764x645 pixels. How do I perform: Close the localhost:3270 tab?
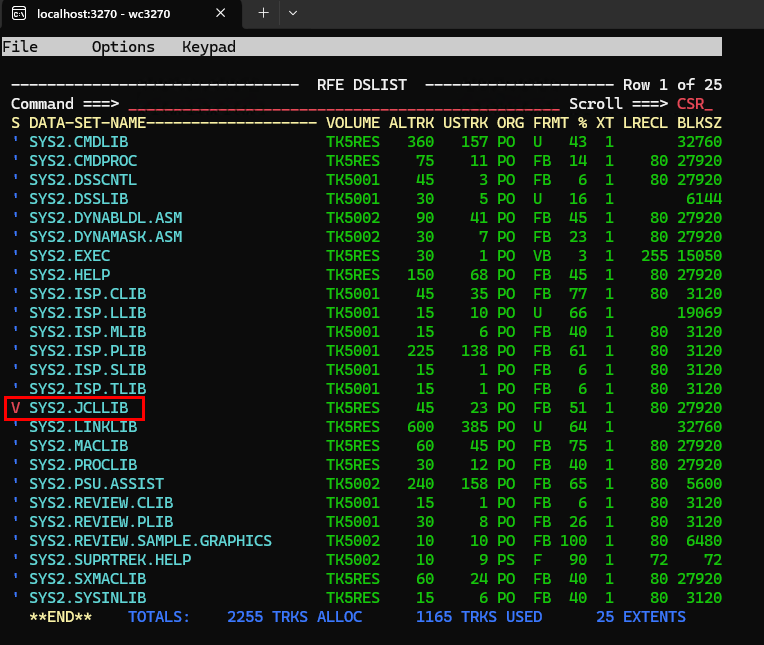(221, 13)
